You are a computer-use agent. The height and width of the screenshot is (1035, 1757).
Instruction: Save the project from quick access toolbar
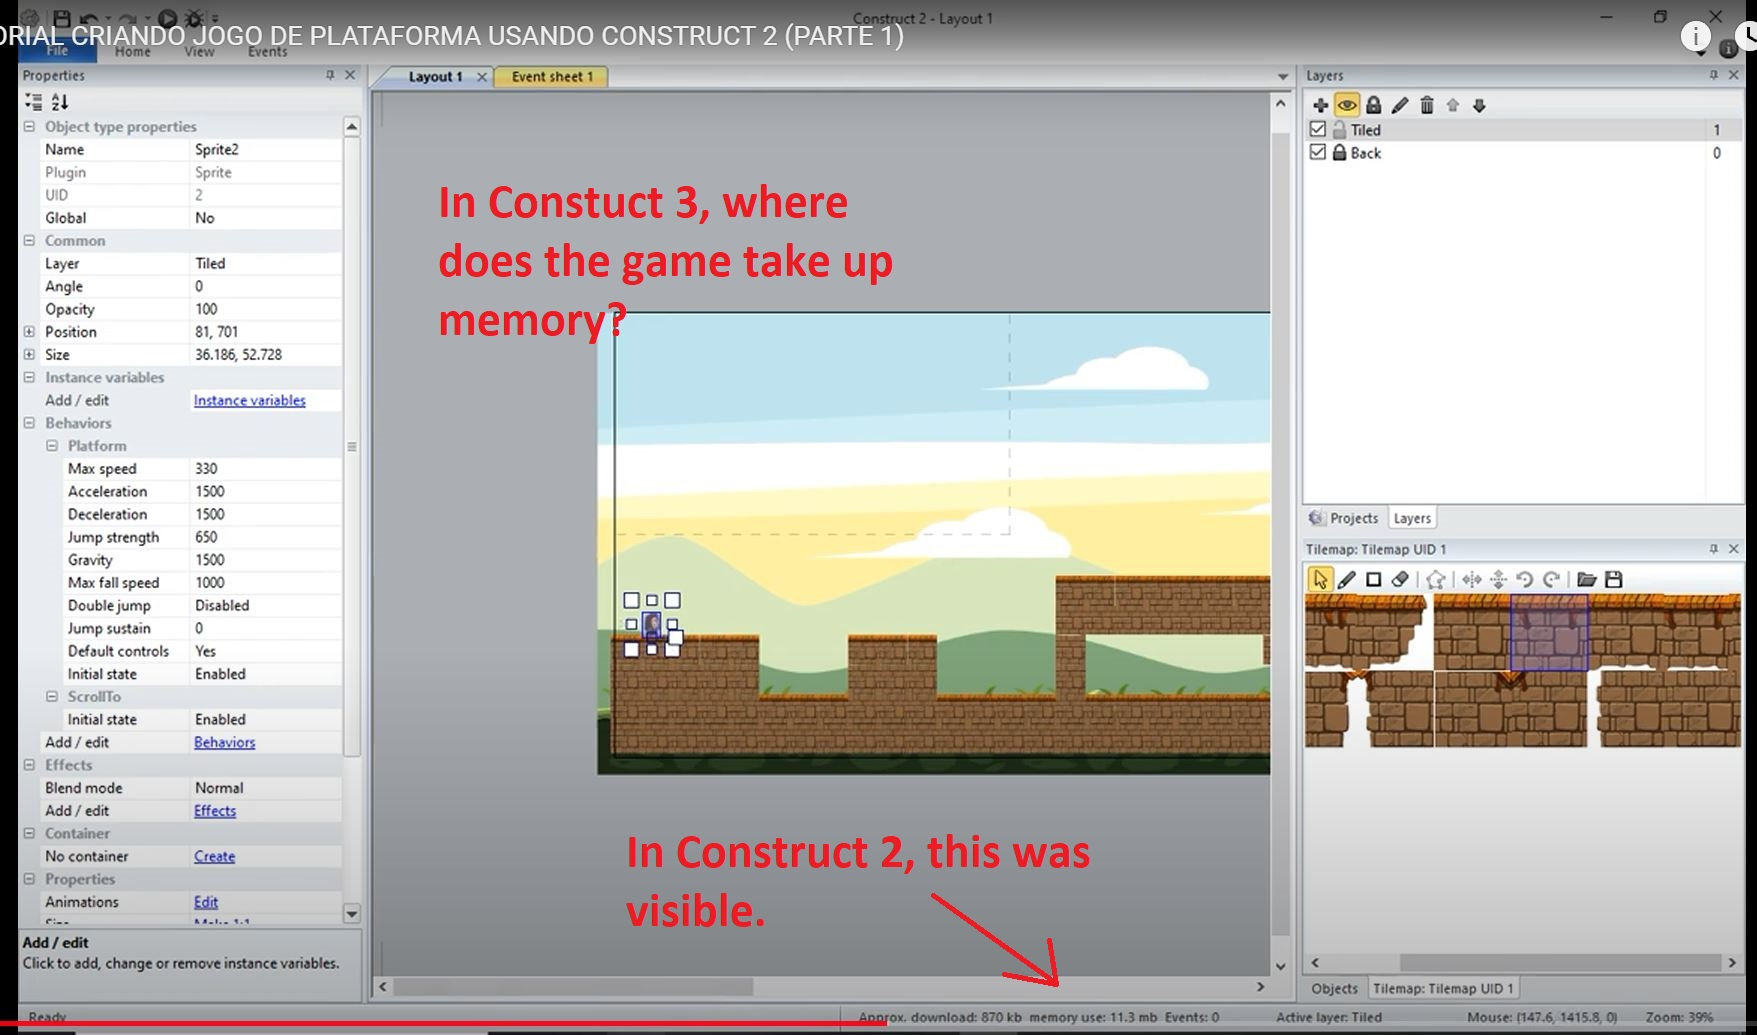pyautogui.click(x=62, y=18)
